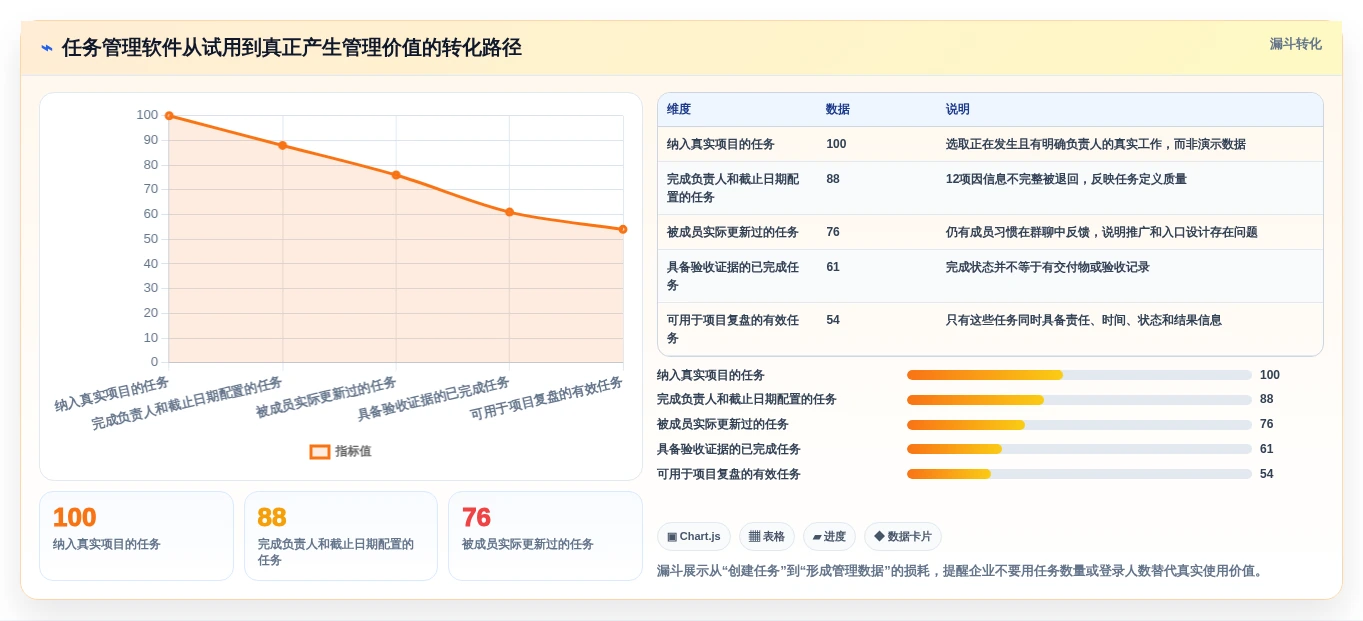Click the description starting 12项因信息不完整
The image size is (1363, 621).
(x=1066, y=179)
